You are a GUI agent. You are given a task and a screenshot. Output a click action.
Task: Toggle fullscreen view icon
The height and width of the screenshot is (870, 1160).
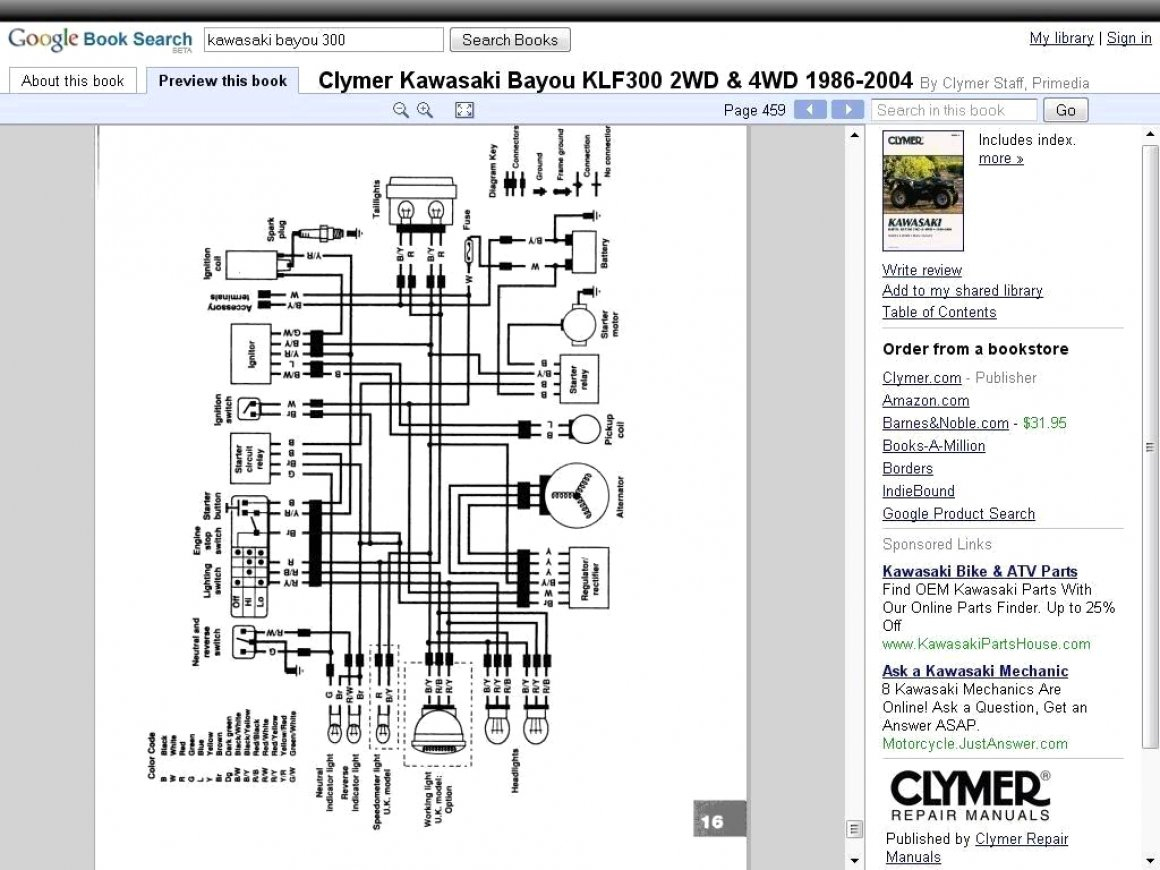(464, 110)
